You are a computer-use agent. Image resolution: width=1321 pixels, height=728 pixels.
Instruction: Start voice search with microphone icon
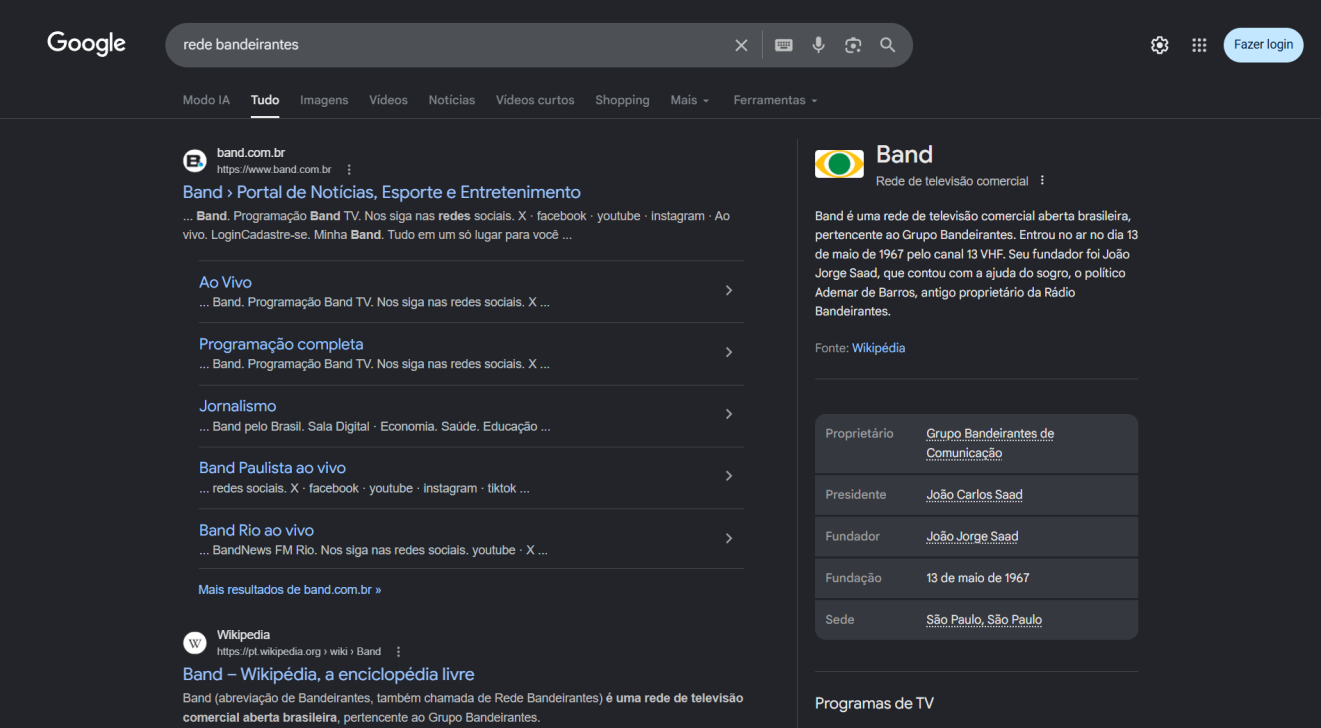click(818, 45)
